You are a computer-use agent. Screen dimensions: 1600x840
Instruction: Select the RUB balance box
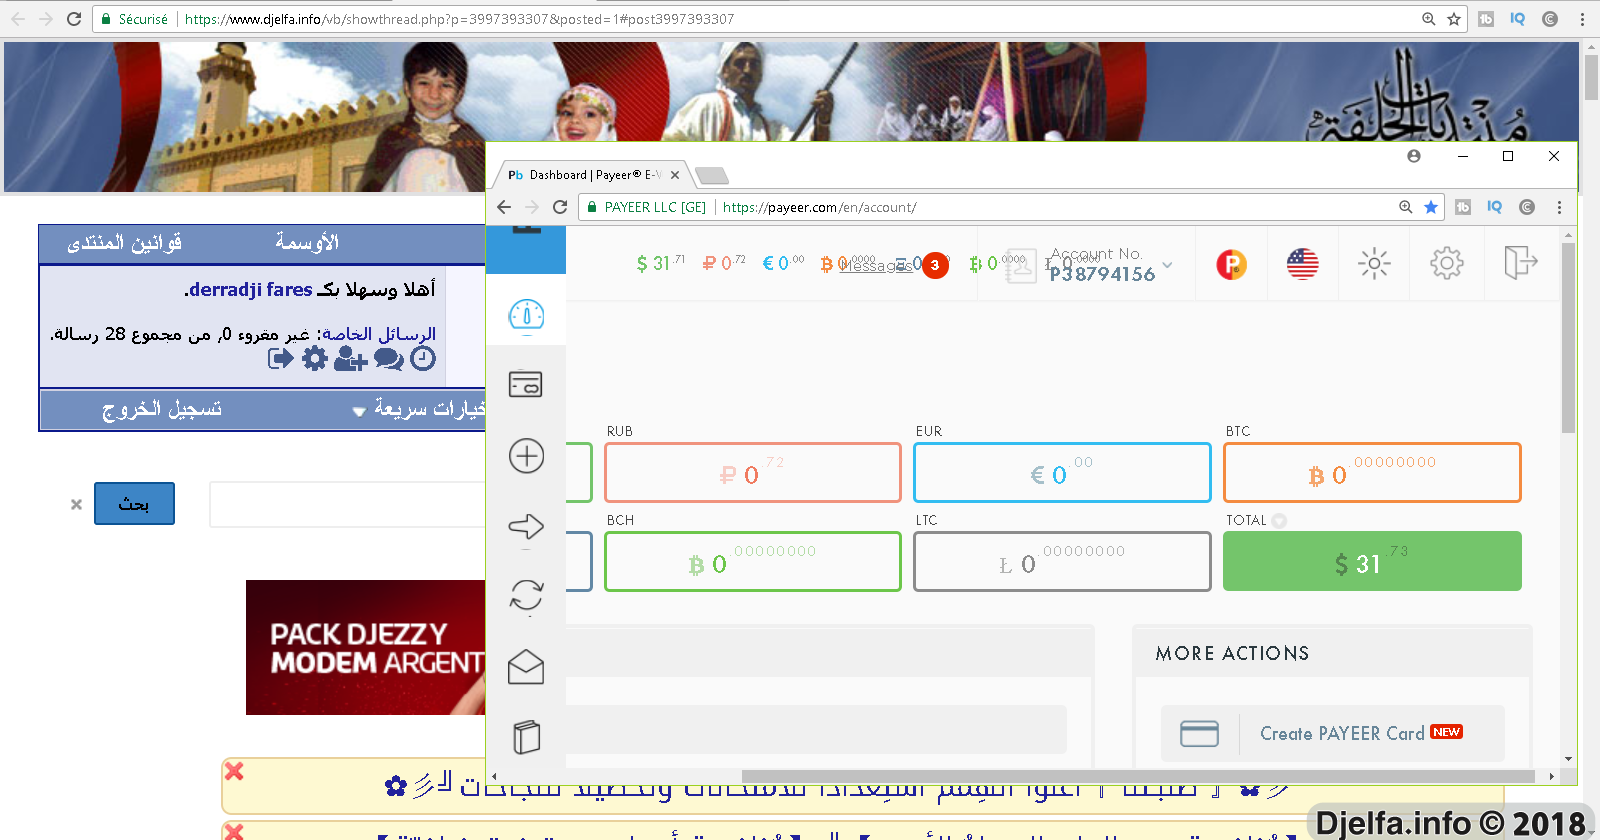[752, 472]
